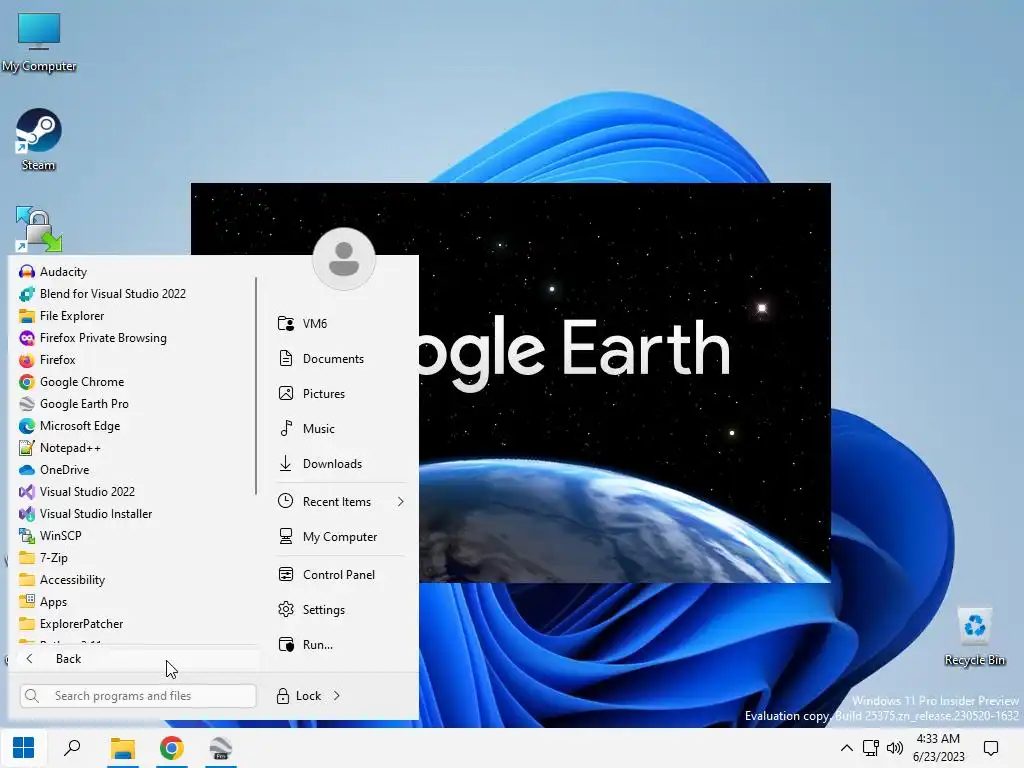Click the Lock button
Screen dimensions: 1024x768
(x=299, y=696)
